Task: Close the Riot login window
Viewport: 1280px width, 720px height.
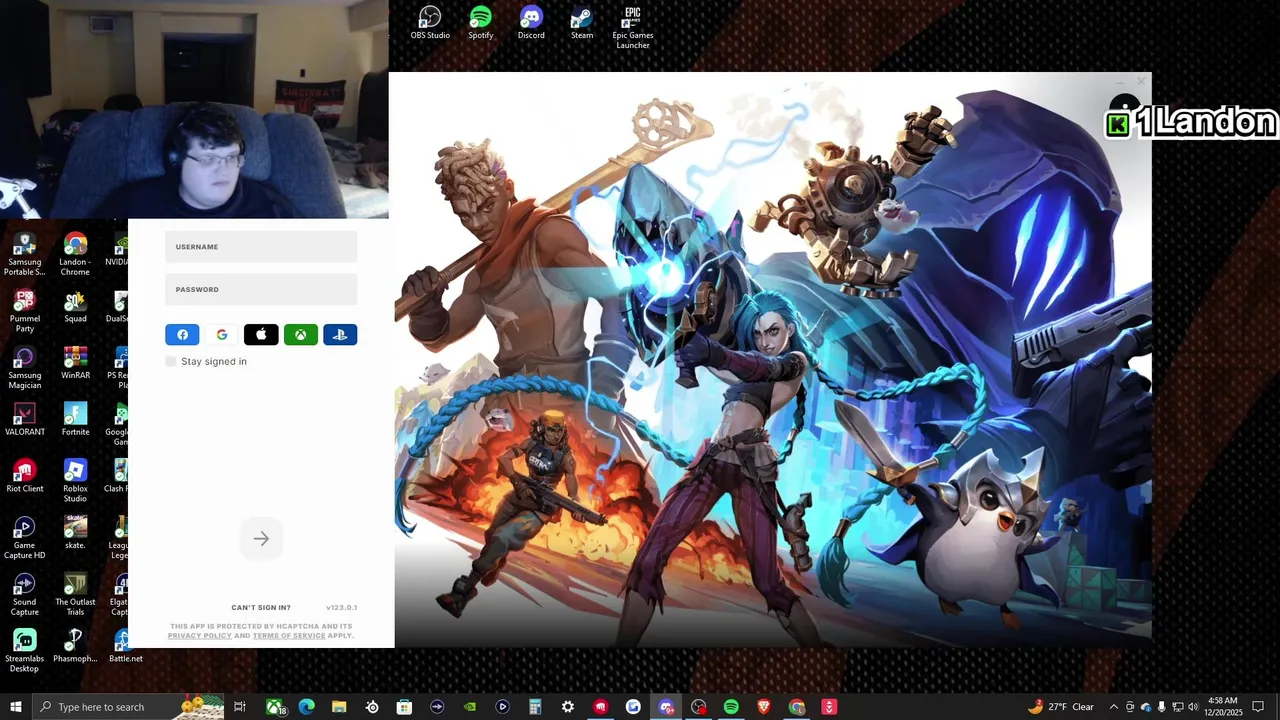Action: point(1141,82)
